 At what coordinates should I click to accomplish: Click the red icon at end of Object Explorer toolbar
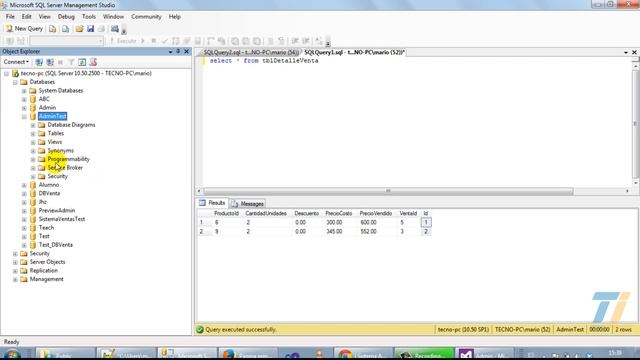[x=93, y=62]
